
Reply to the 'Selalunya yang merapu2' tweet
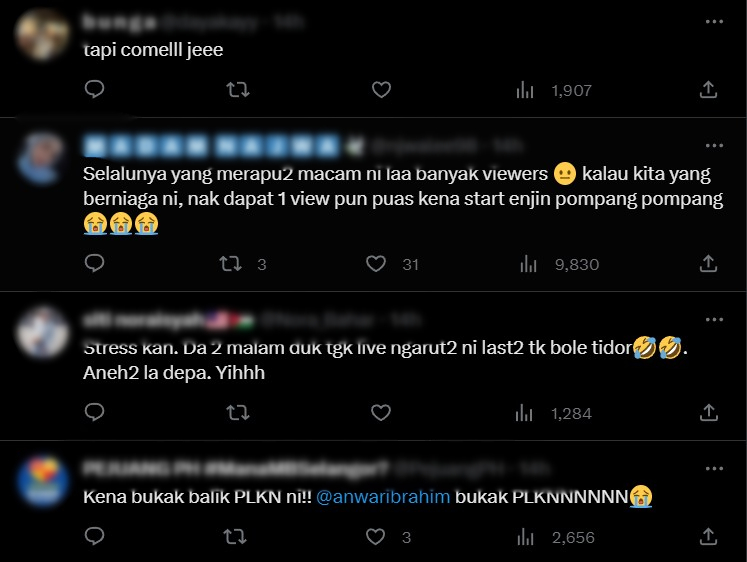tap(94, 263)
